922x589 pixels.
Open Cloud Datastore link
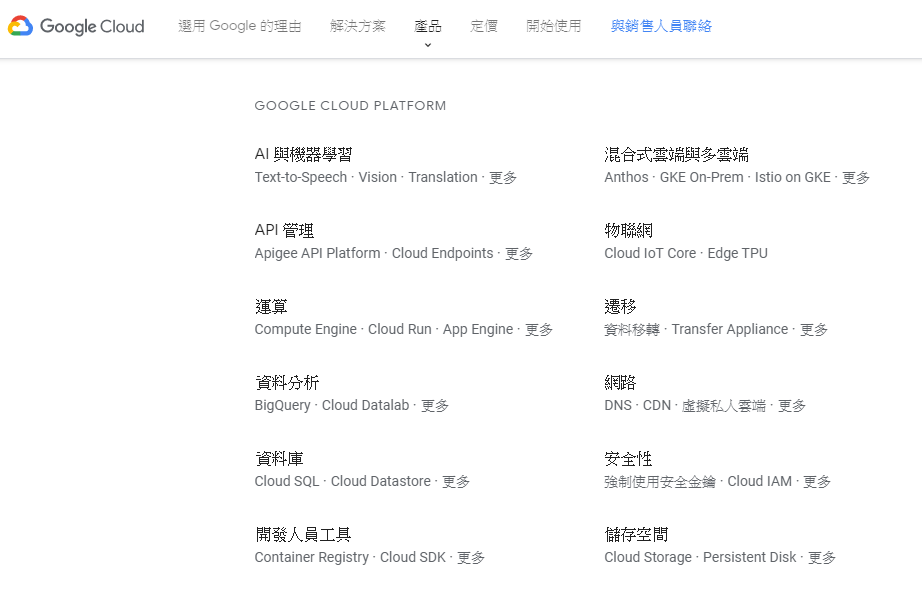pos(380,481)
